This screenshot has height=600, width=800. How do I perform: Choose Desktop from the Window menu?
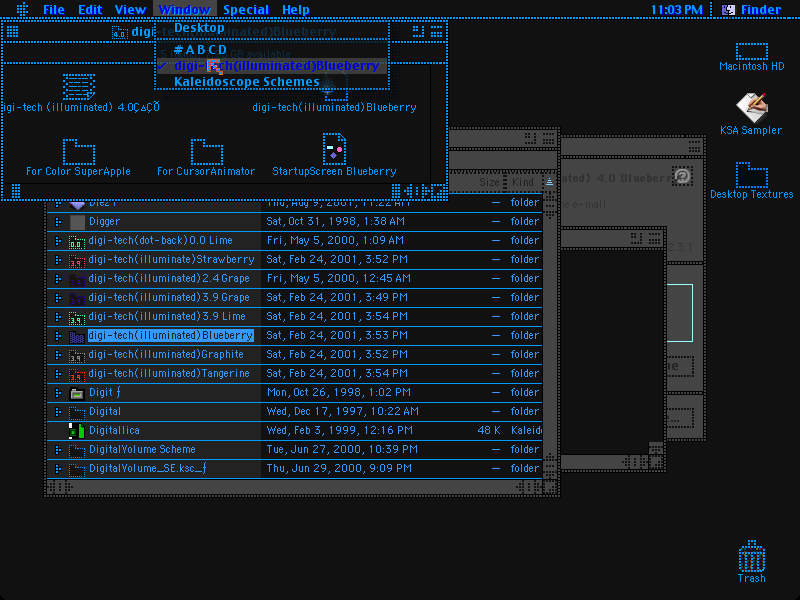[272, 28]
